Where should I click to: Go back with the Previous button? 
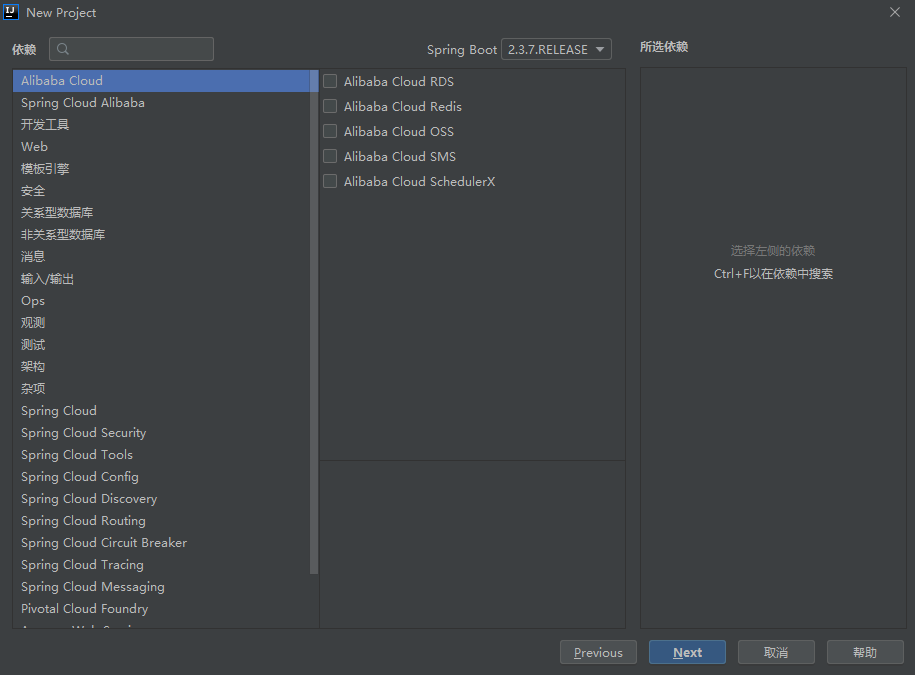[598, 653]
